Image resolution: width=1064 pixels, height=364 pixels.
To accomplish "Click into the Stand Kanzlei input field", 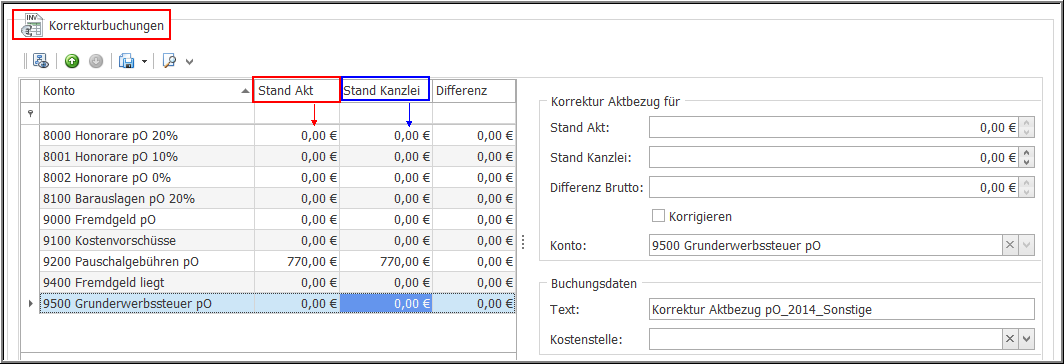I will point(834,158).
